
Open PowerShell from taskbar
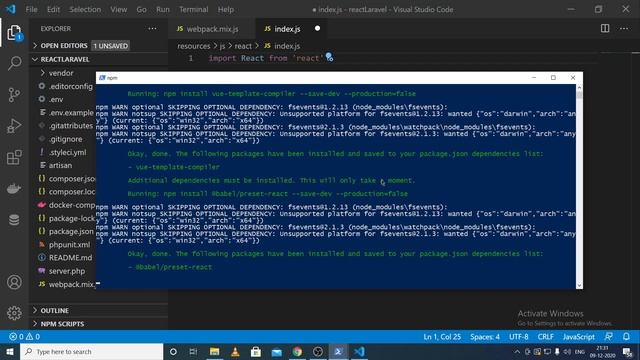338,352
